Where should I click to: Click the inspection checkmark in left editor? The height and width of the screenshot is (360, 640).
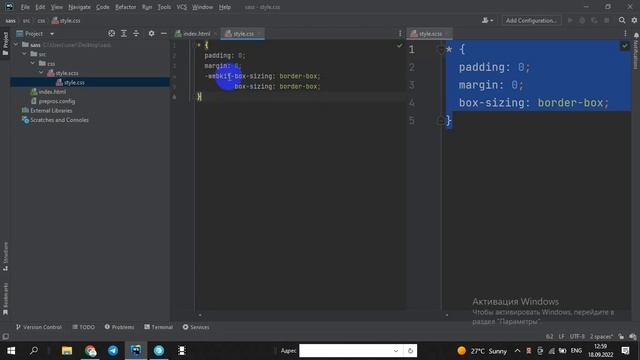pyautogui.click(x=400, y=46)
